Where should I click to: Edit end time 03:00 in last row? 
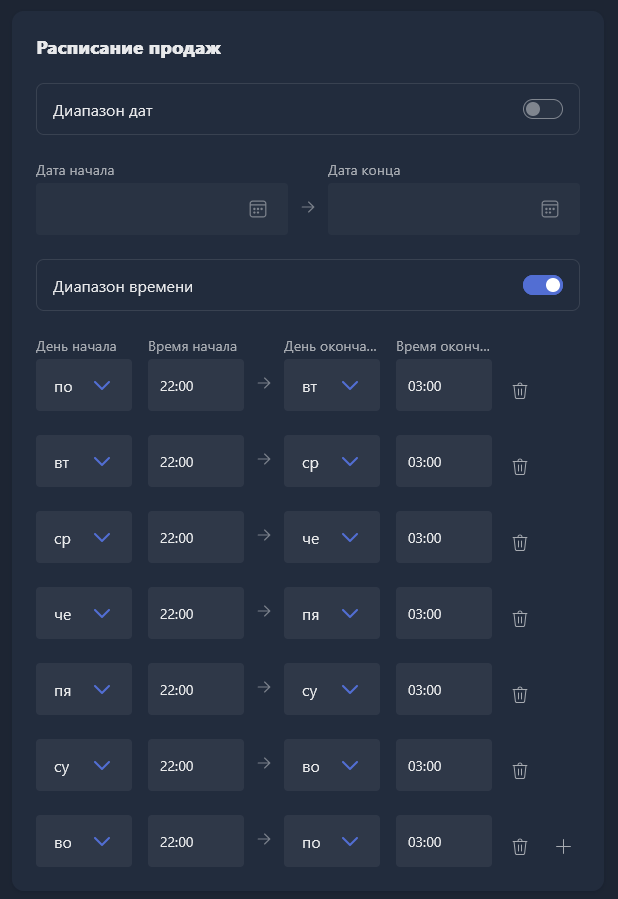click(444, 841)
